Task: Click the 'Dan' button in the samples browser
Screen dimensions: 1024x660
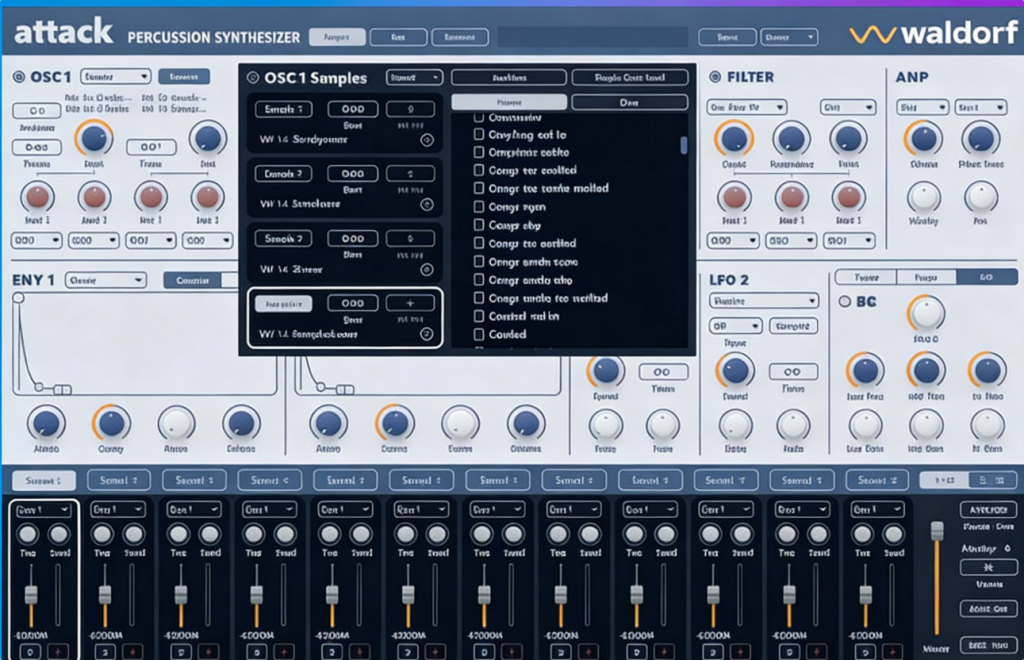Action: pyautogui.click(x=630, y=102)
